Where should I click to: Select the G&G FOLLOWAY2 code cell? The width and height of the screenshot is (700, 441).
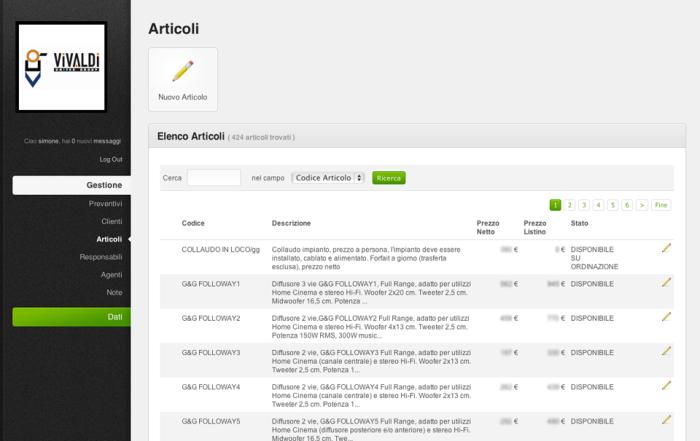pyautogui.click(x=211, y=318)
